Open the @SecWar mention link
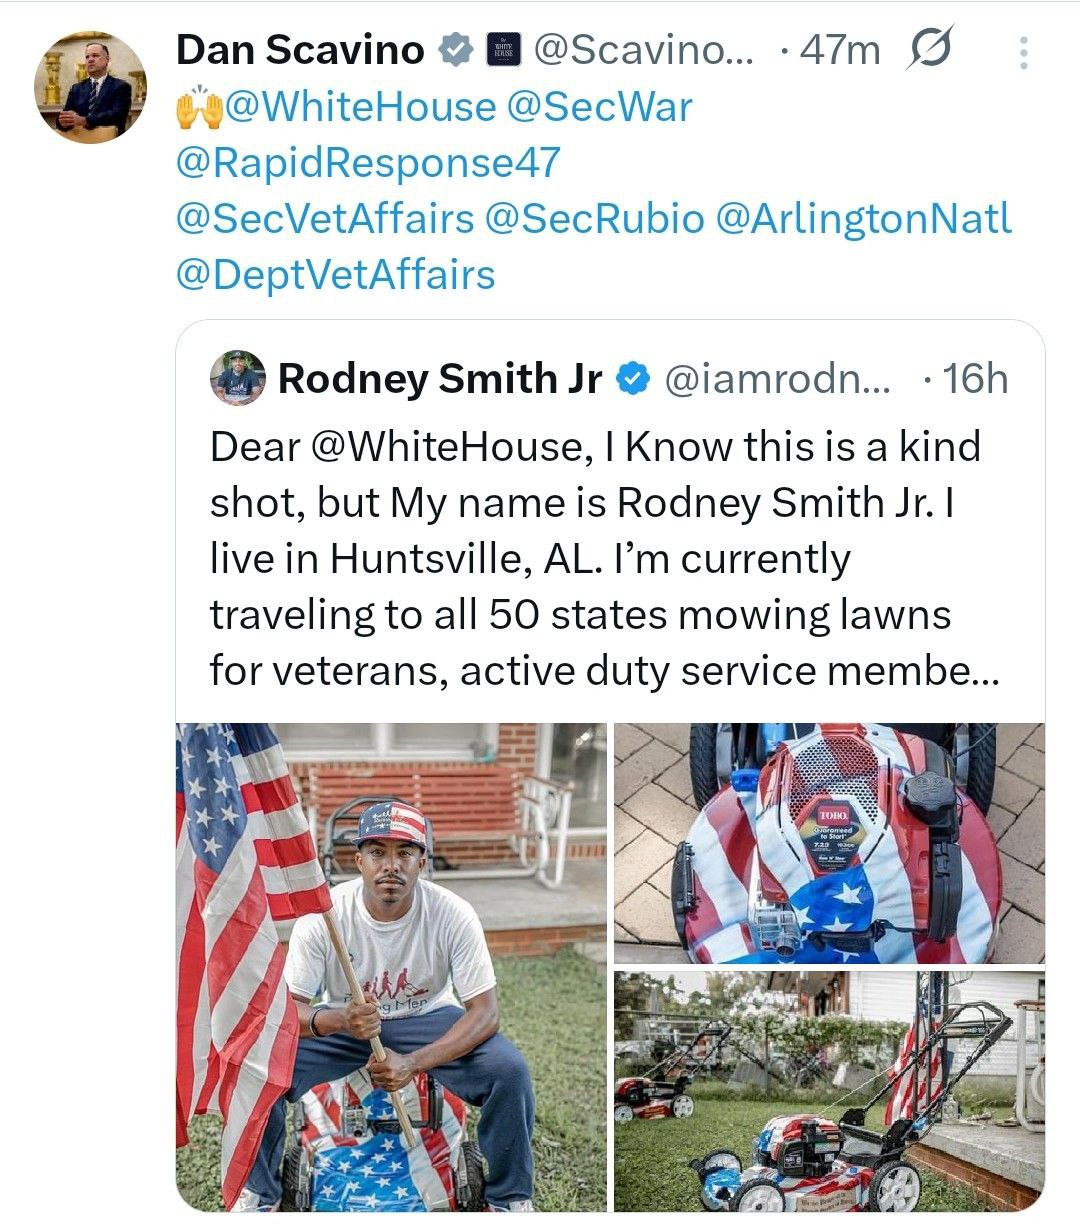The image size is (1080, 1231). [x=599, y=107]
